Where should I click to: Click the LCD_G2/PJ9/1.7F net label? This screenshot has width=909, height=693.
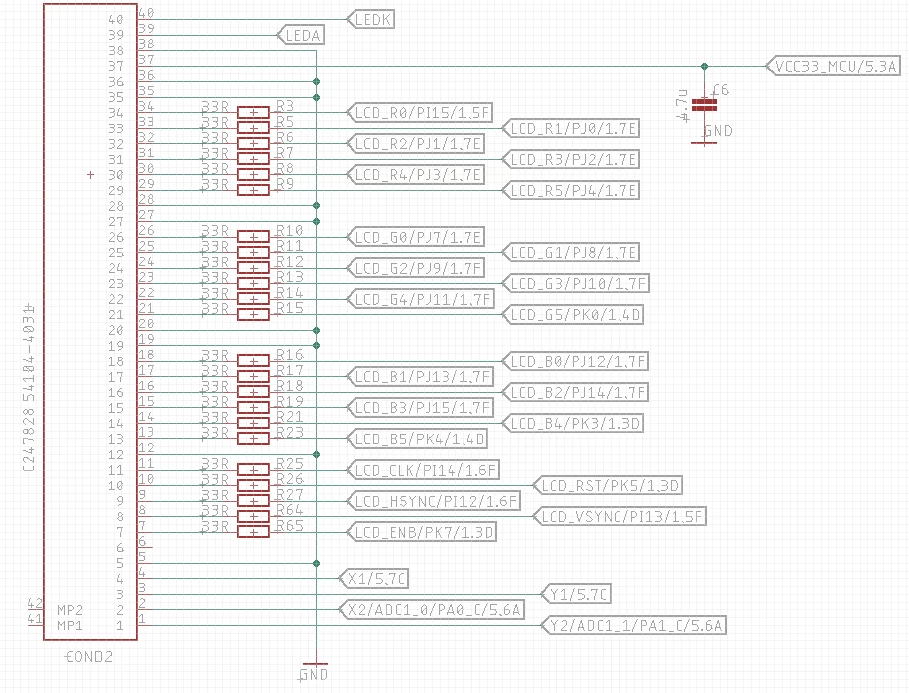point(416,269)
